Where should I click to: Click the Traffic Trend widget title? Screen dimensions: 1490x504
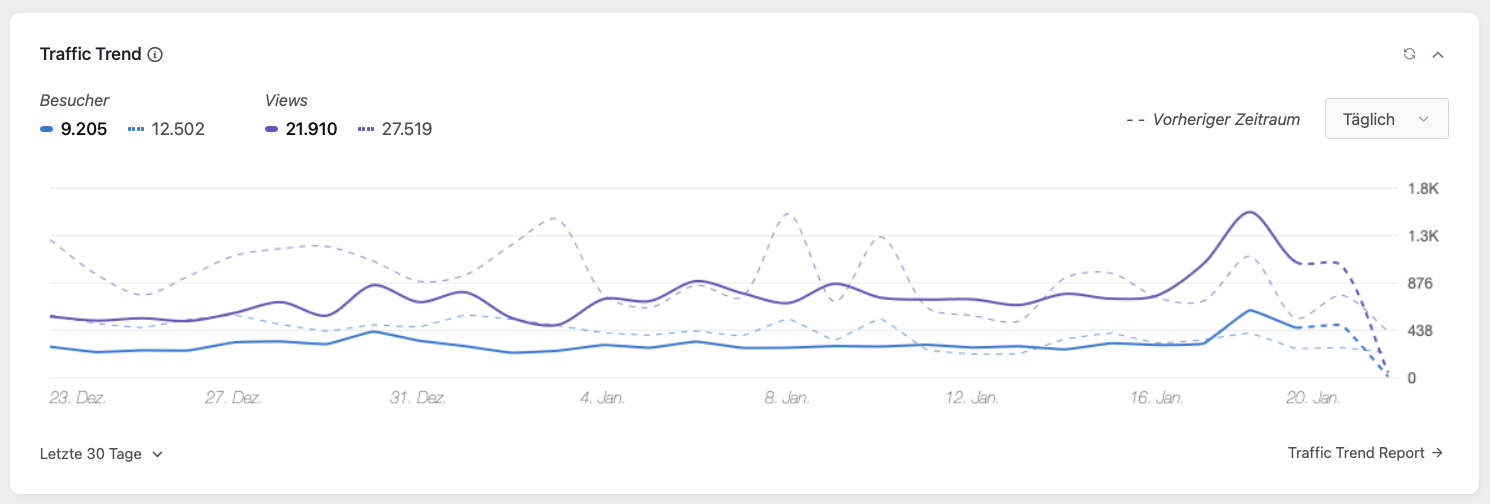coord(91,55)
